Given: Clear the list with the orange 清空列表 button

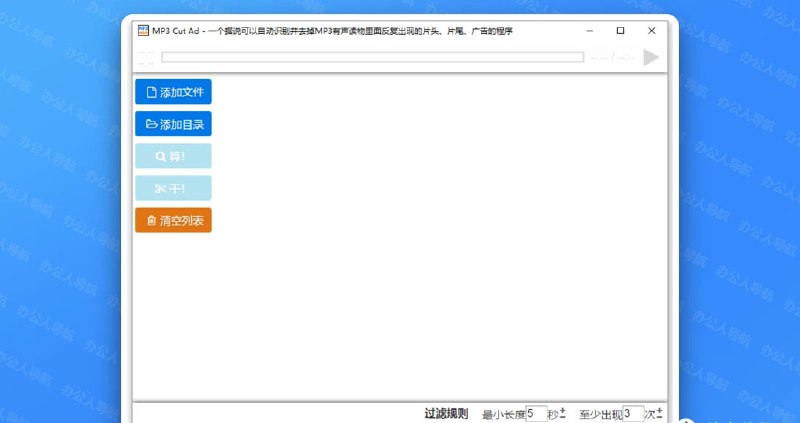Looking at the screenshot, I should (173, 220).
